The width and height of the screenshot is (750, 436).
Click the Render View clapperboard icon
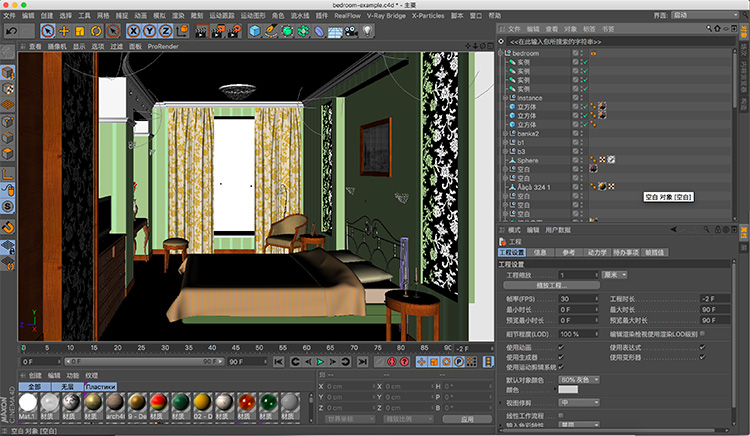coord(202,32)
